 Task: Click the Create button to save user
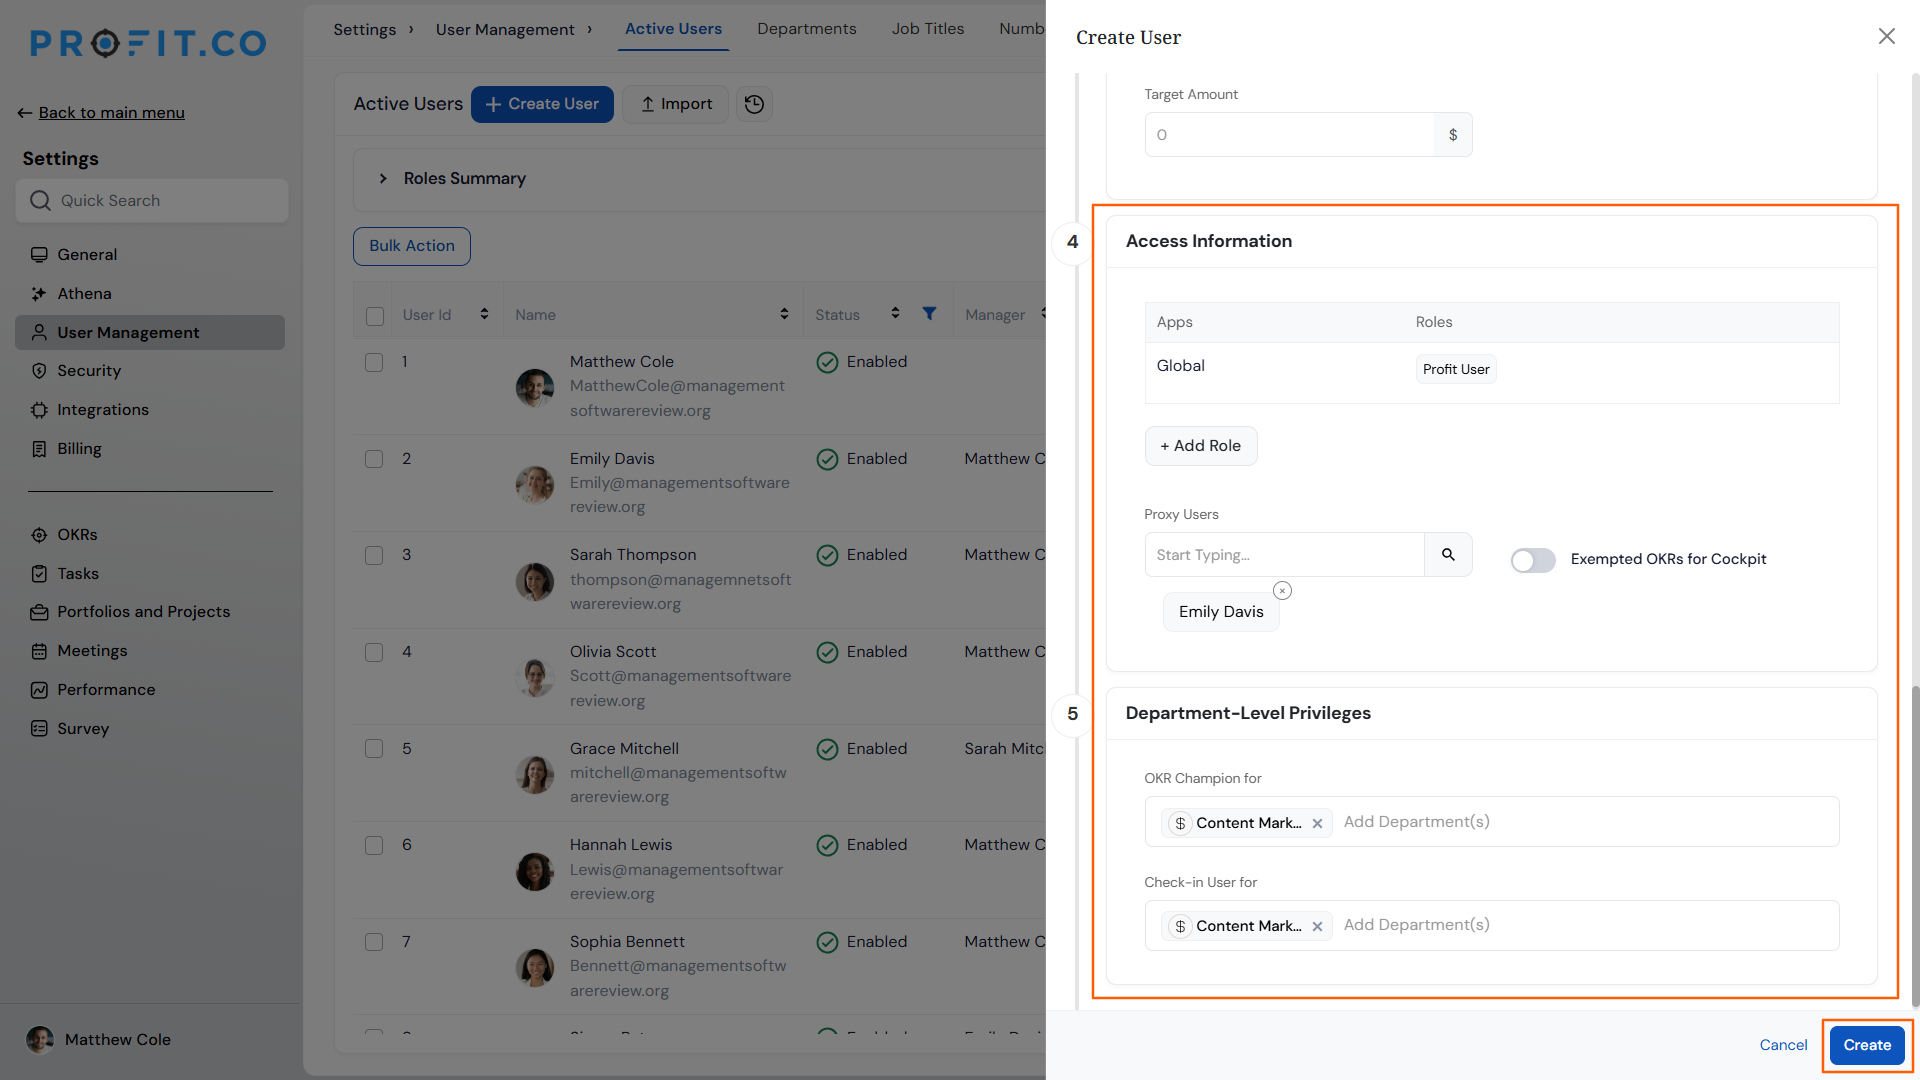coord(1867,1045)
